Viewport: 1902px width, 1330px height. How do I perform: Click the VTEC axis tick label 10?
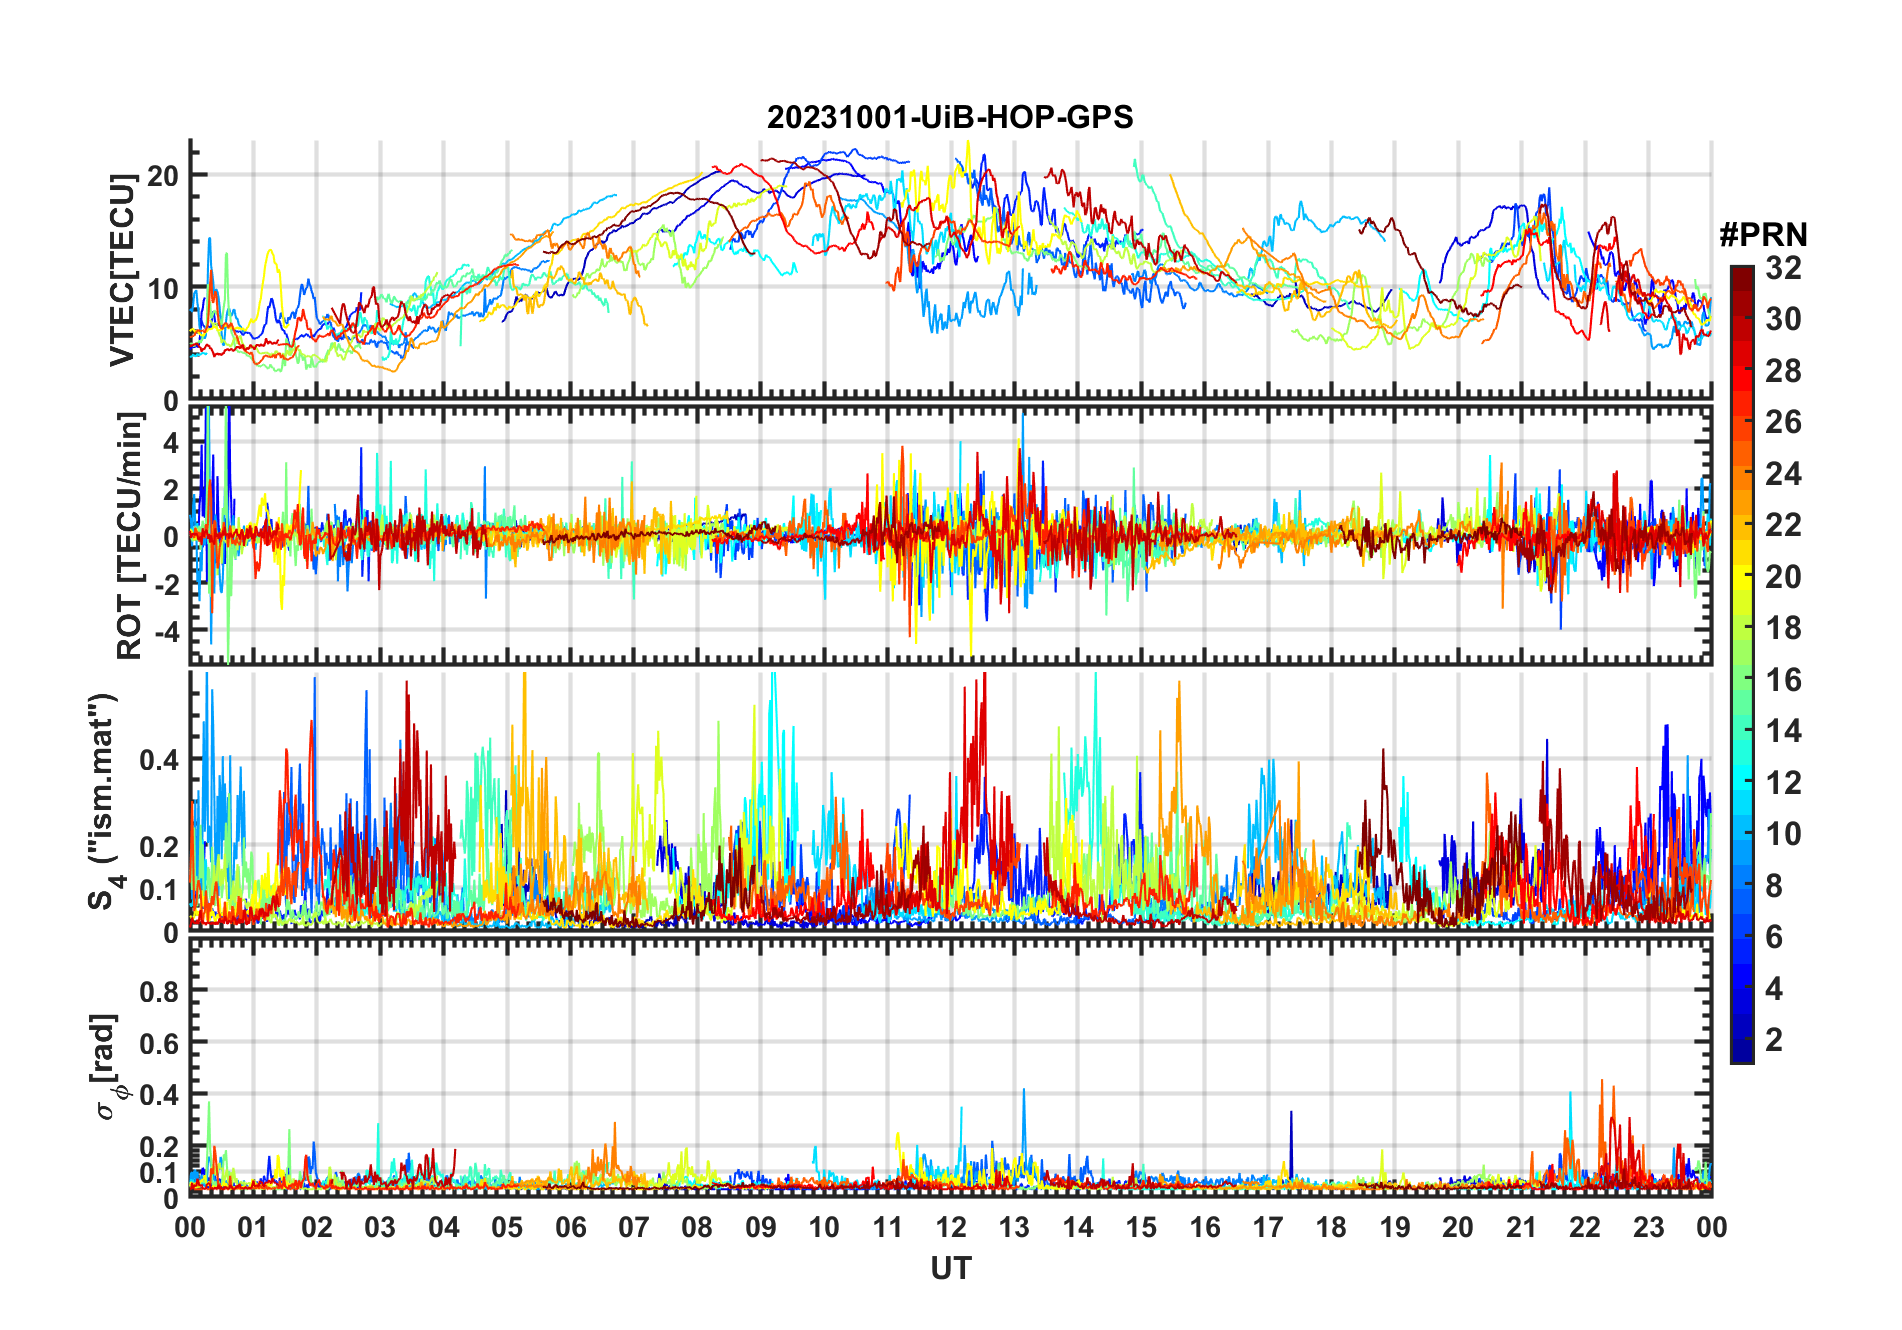click(x=161, y=290)
